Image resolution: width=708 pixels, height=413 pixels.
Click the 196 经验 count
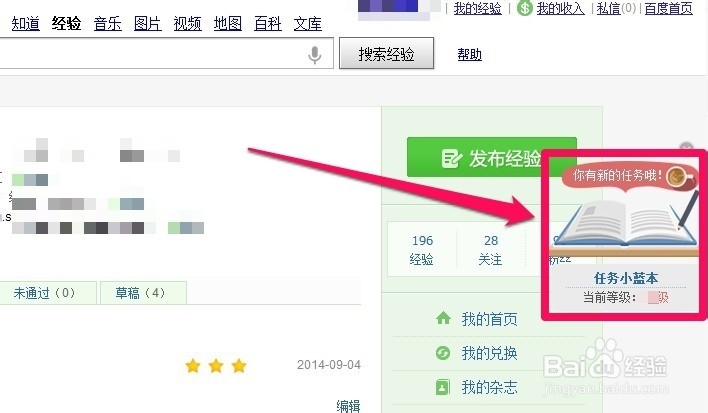[422, 250]
